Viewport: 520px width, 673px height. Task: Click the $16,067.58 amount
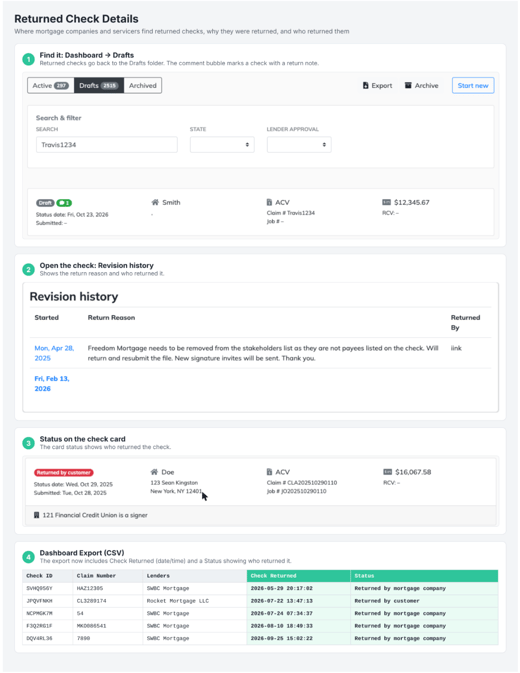coord(413,472)
